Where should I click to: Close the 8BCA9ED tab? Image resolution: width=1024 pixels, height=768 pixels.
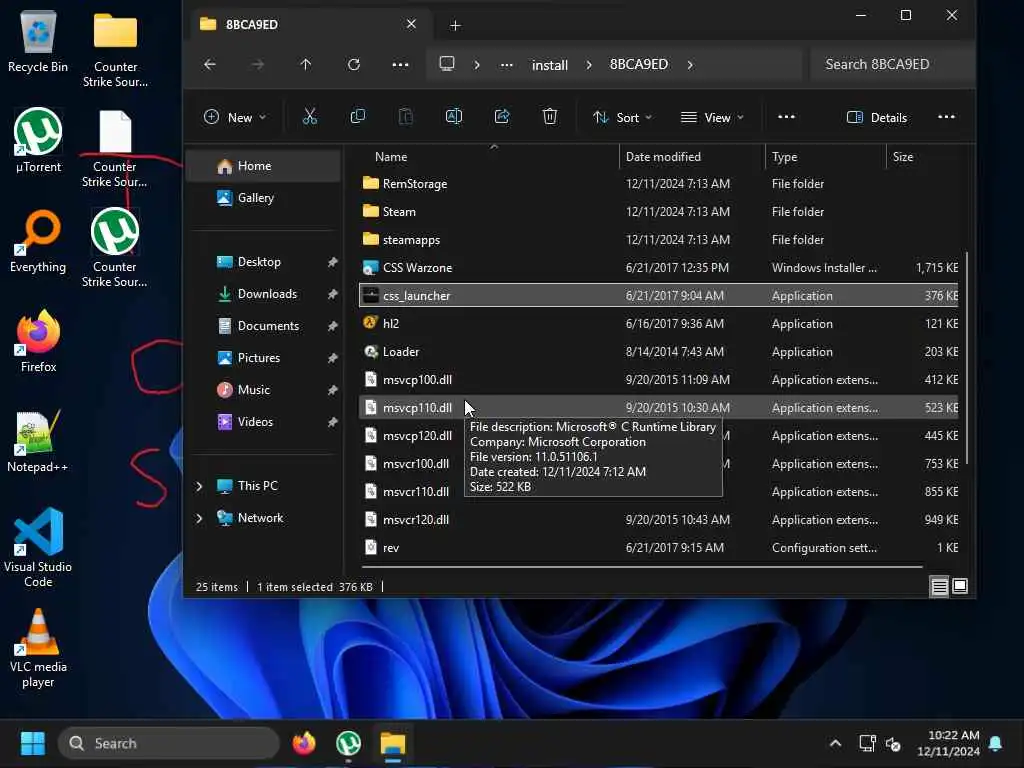[411, 24]
